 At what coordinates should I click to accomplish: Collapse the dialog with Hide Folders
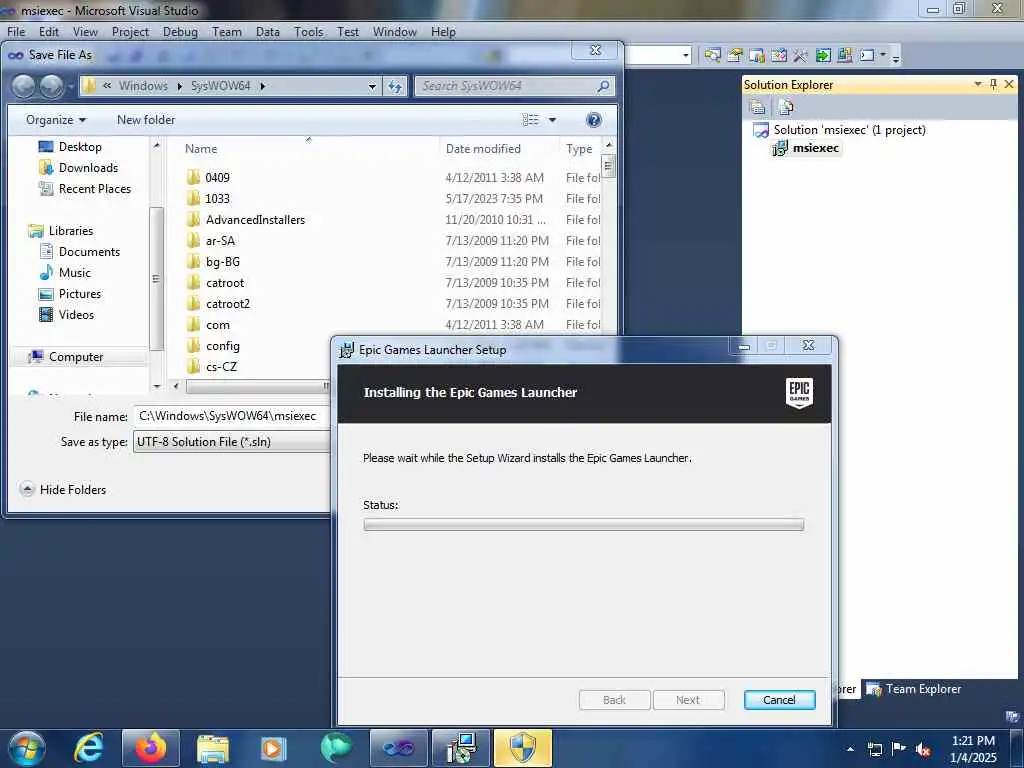pos(63,490)
